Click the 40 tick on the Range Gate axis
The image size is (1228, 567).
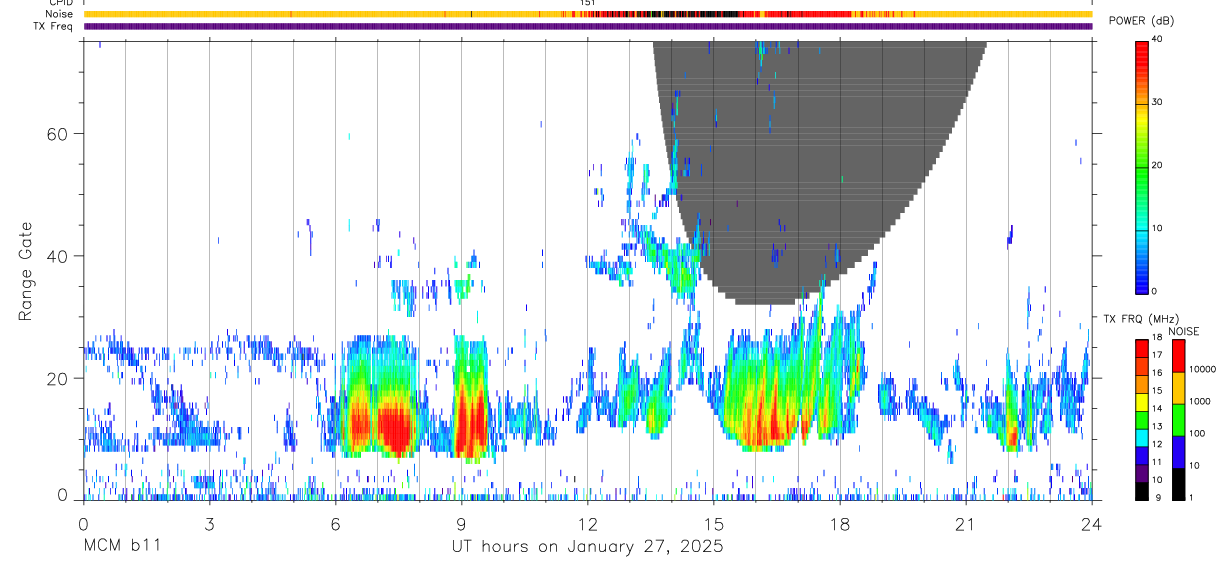tap(59, 256)
